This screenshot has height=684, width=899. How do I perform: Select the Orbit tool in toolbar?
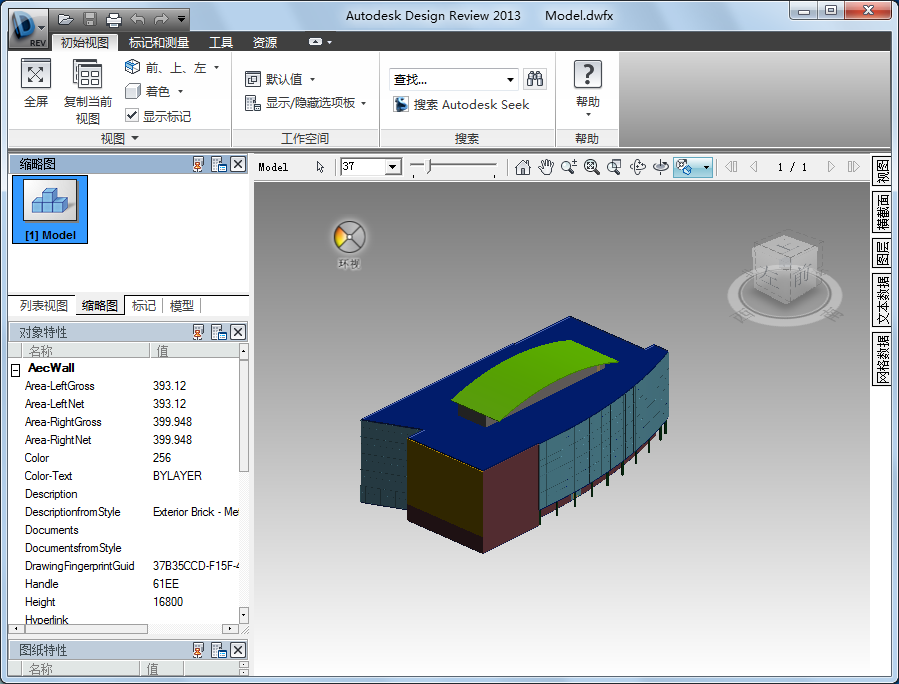(x=638, y=167)
